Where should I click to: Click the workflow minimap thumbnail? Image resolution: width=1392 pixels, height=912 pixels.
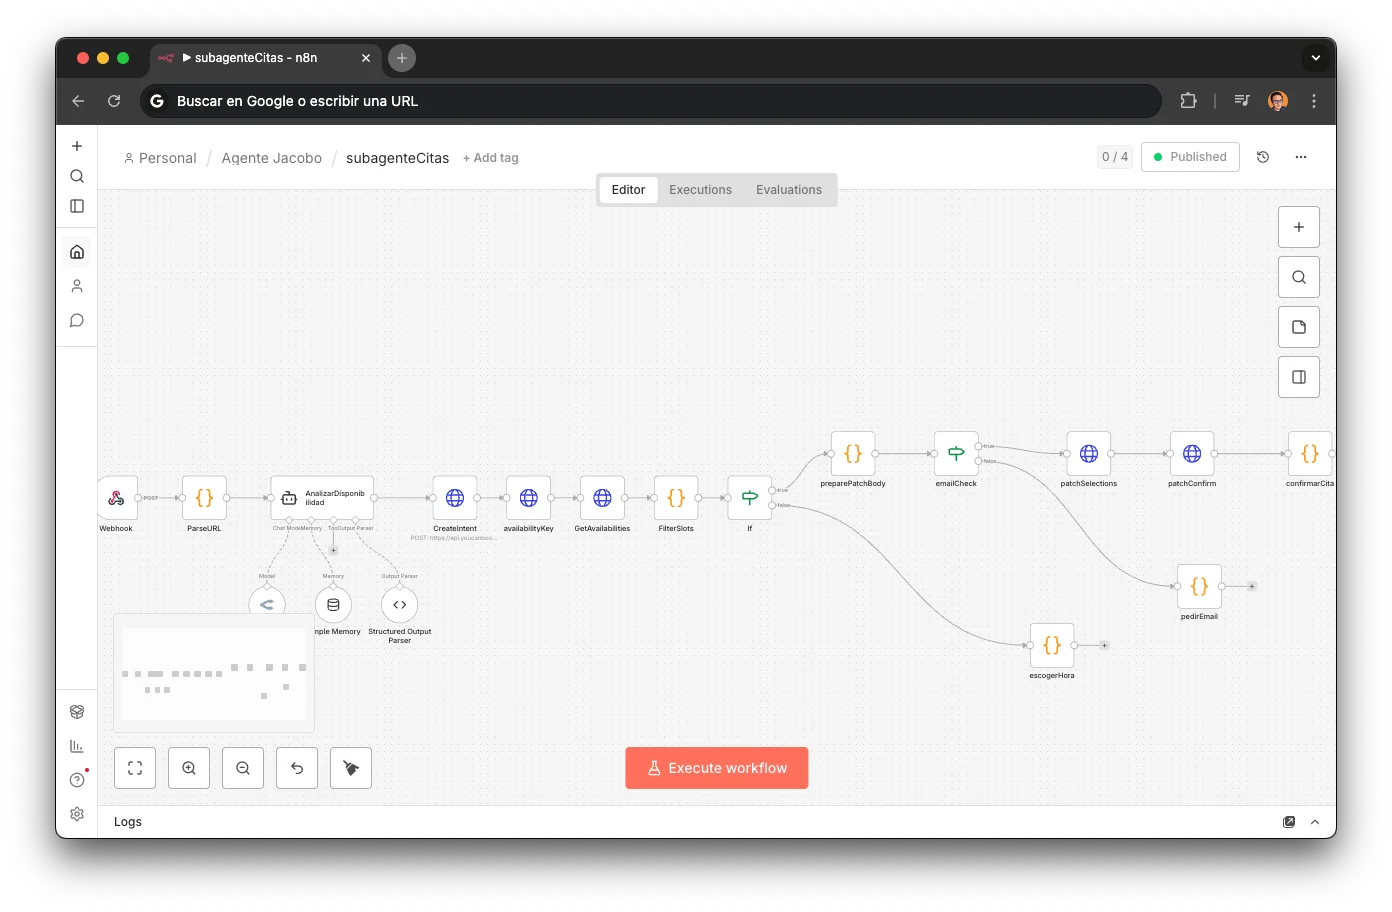[x=213, y=673]
